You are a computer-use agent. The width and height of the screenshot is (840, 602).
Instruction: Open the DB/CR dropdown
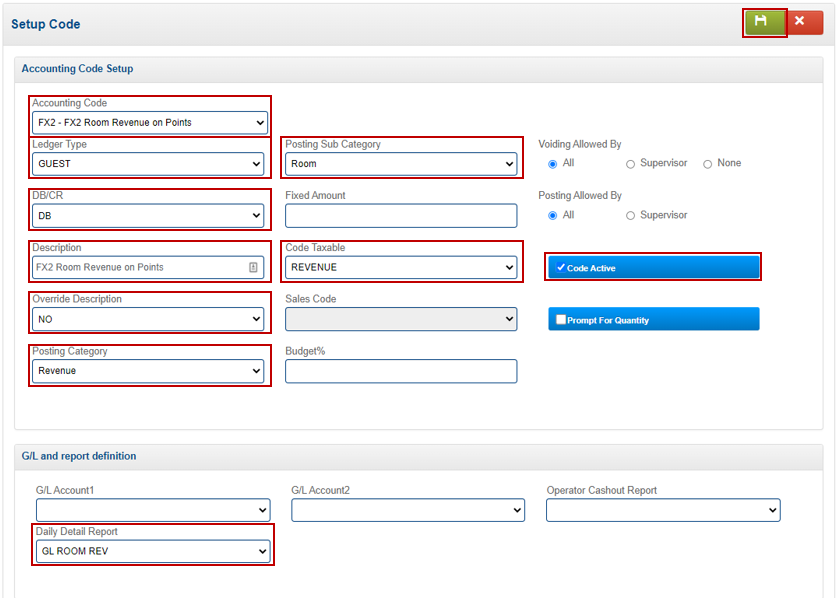(149, 216)
